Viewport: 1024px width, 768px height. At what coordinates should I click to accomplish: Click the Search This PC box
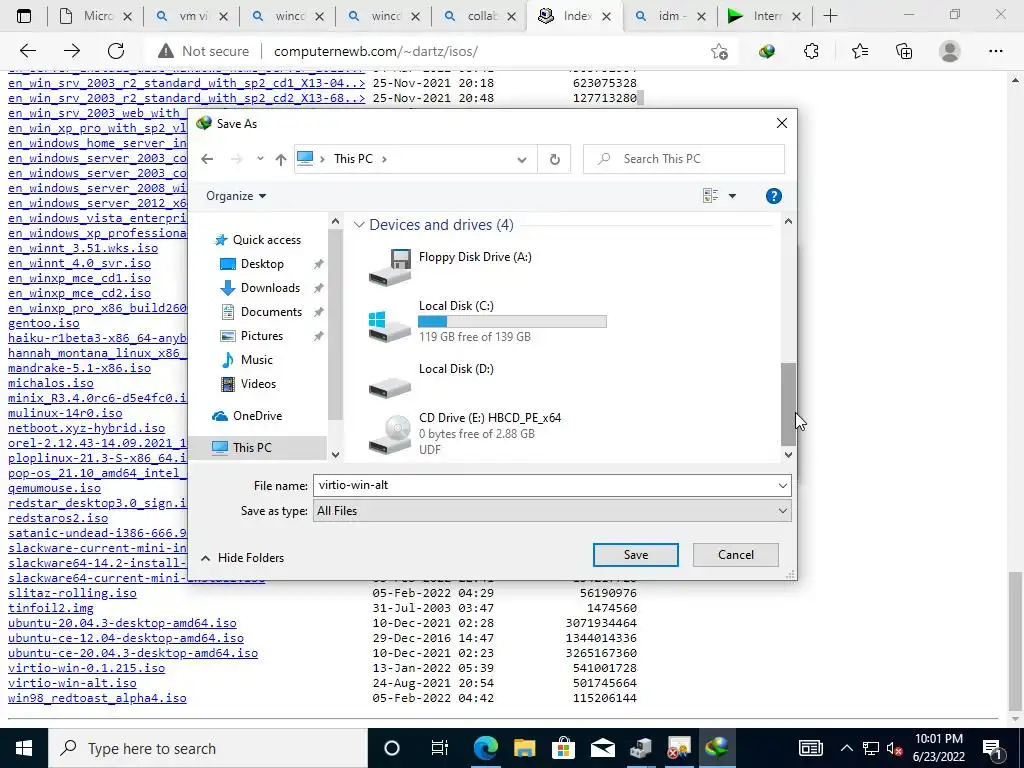pos(684,159)
